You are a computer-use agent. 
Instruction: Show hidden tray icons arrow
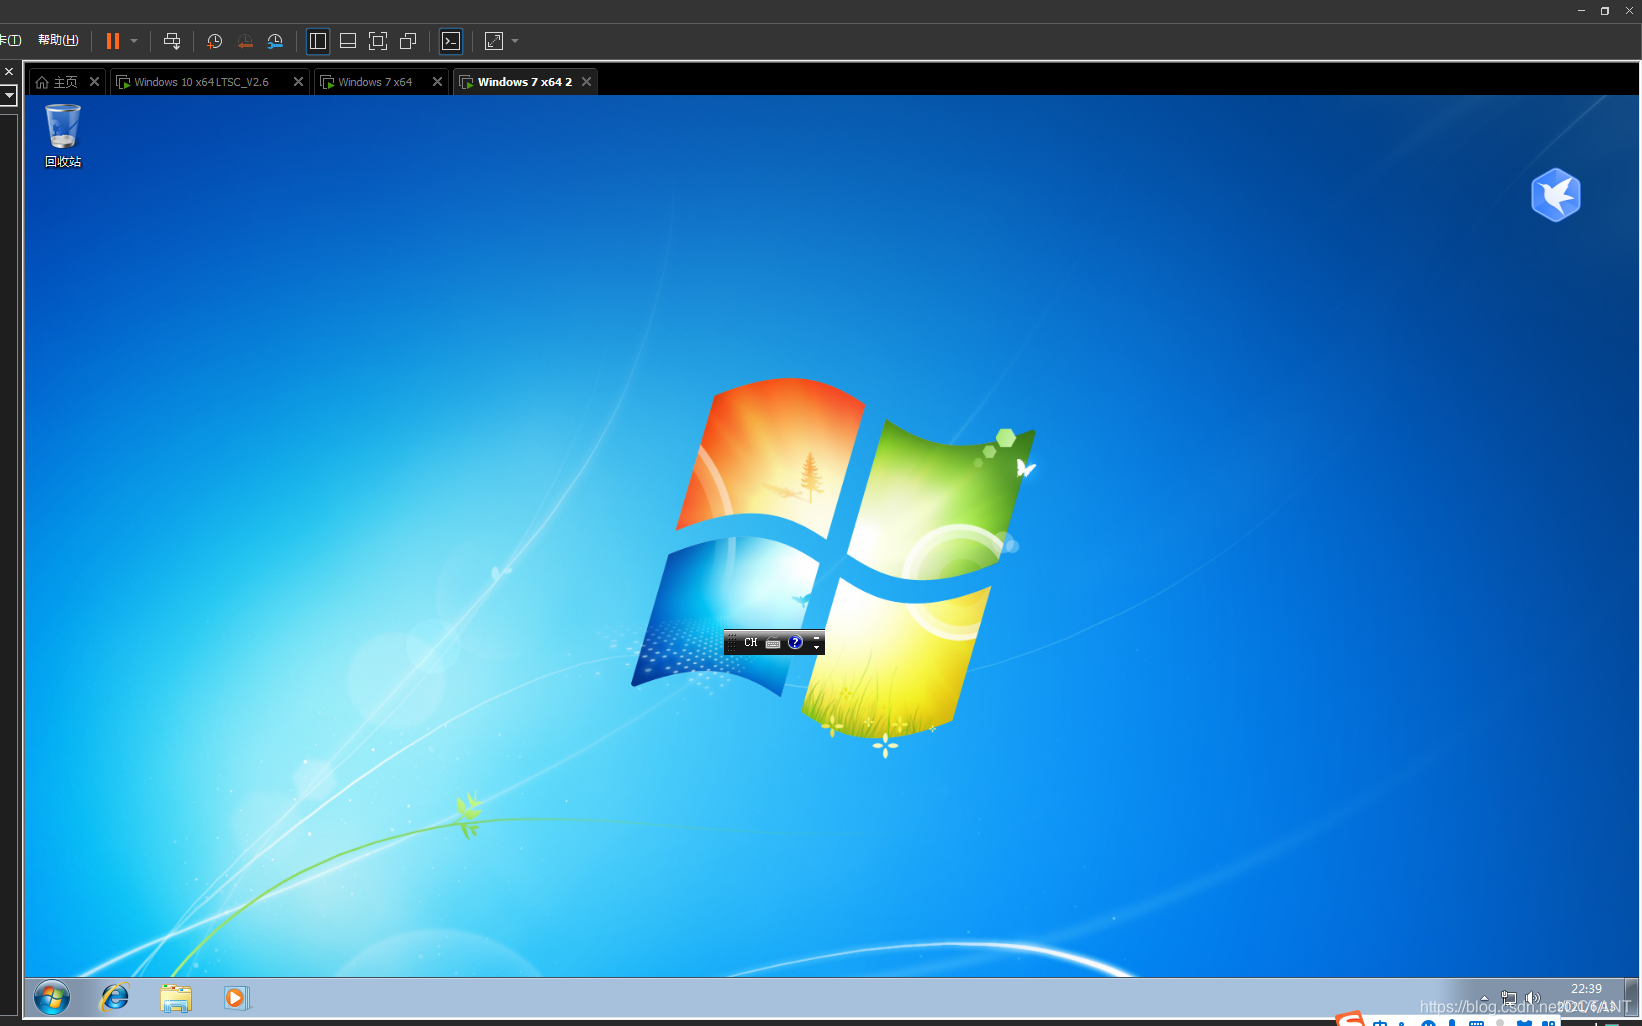point(1484,998)
